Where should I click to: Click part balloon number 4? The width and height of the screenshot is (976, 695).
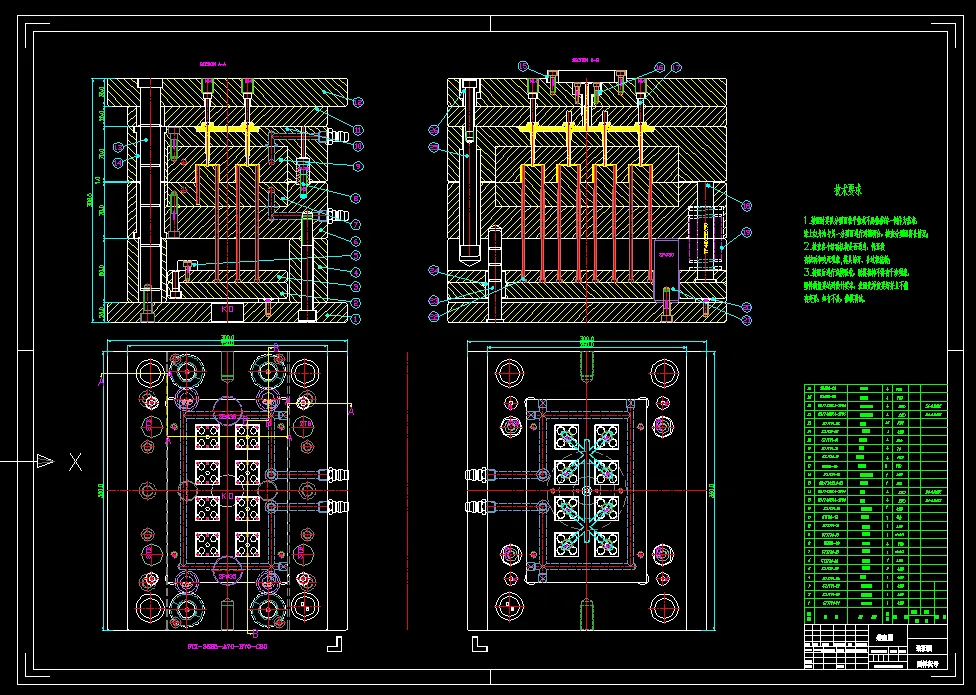(x=355, y=272)
